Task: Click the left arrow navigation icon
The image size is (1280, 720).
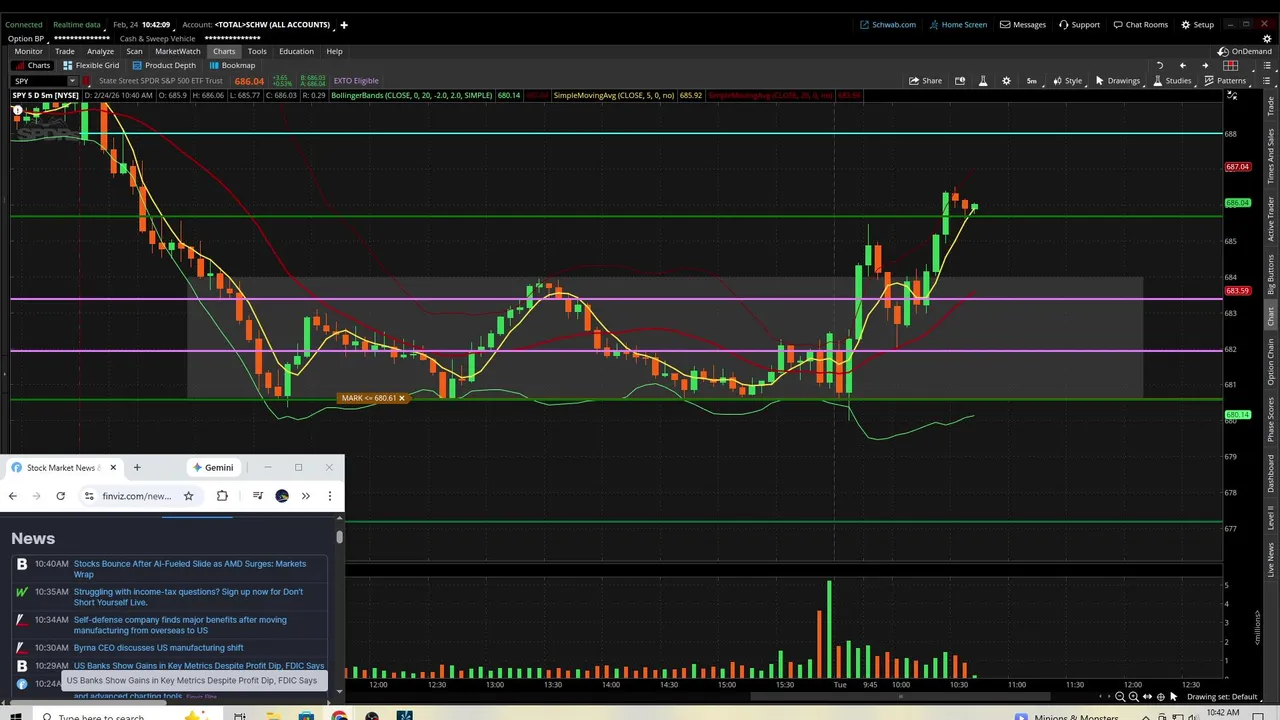Action: click(1182, 66)
